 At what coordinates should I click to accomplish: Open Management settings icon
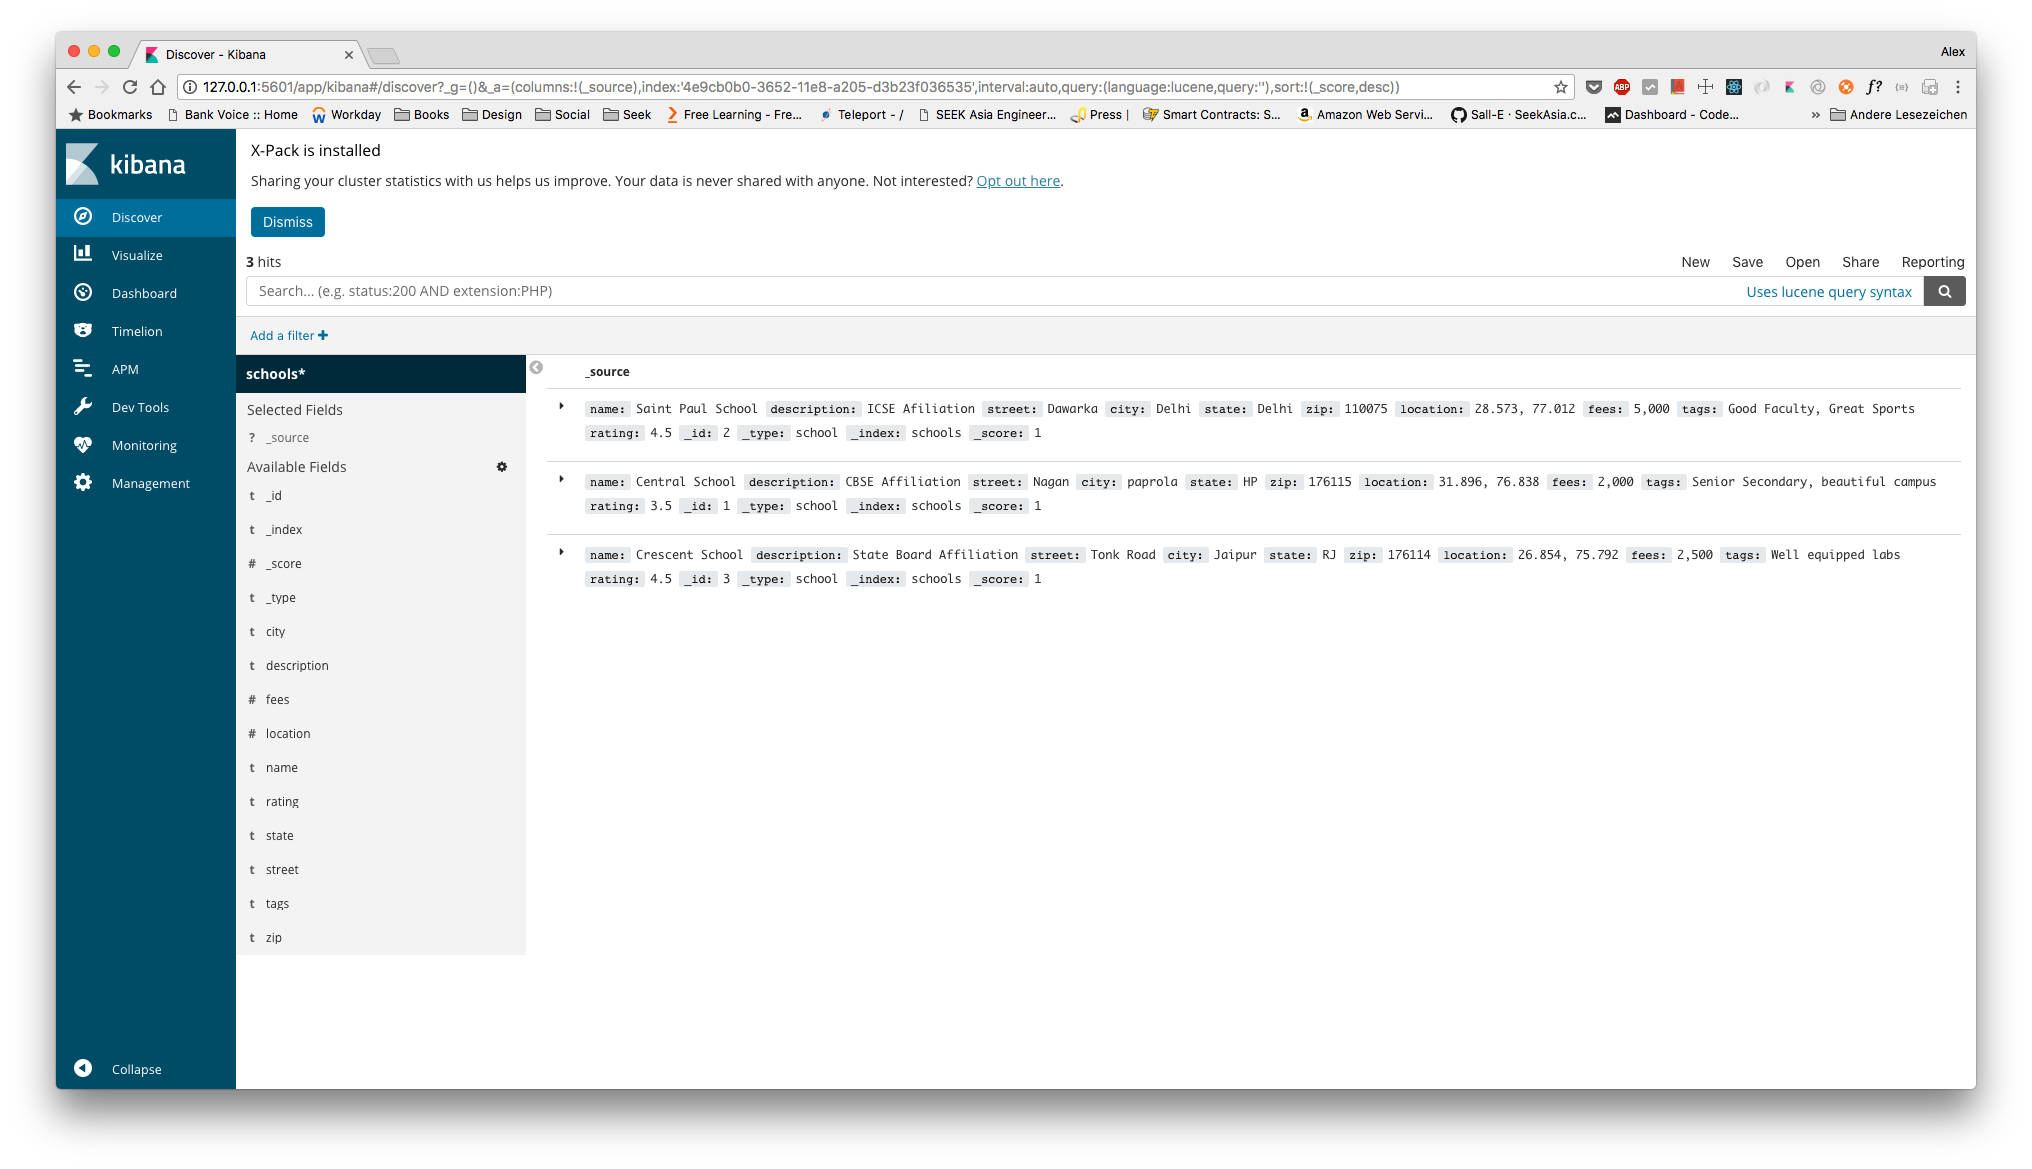click(x=84, y=483)
